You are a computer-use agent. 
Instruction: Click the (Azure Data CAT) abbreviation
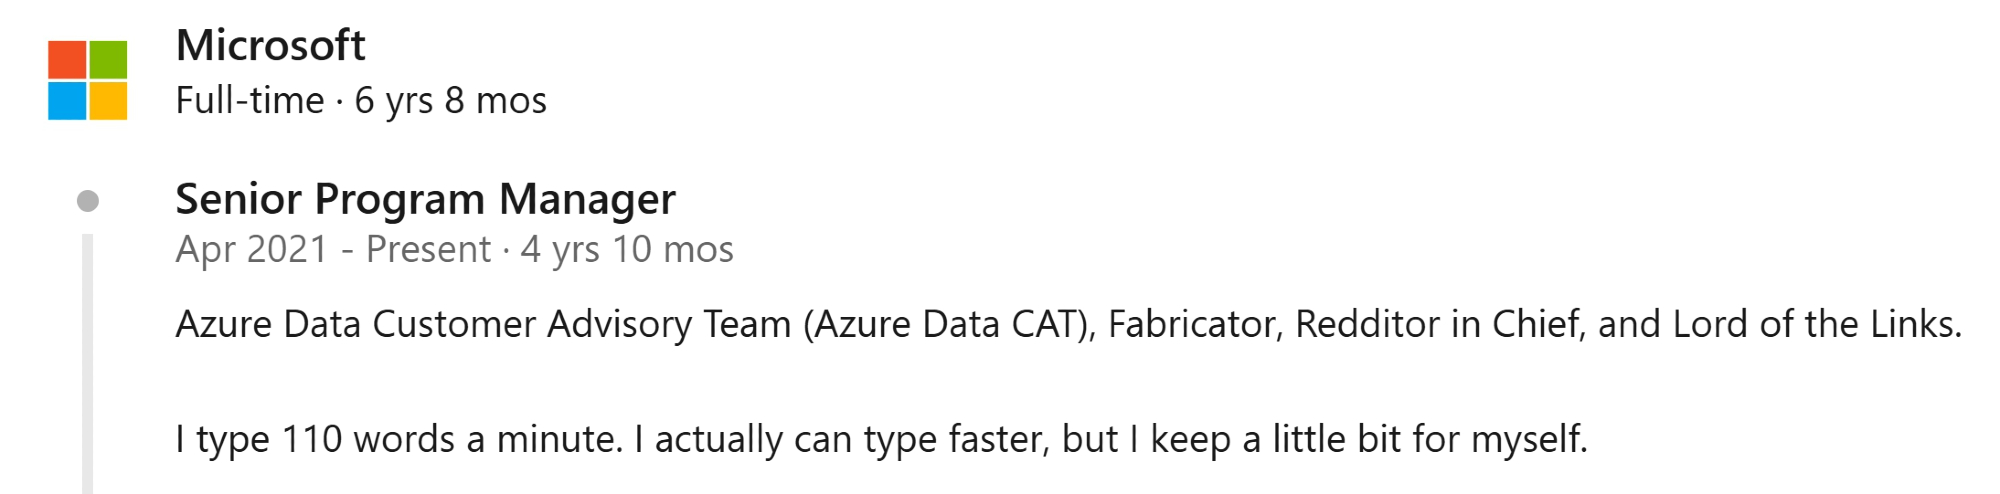(950, 324)
